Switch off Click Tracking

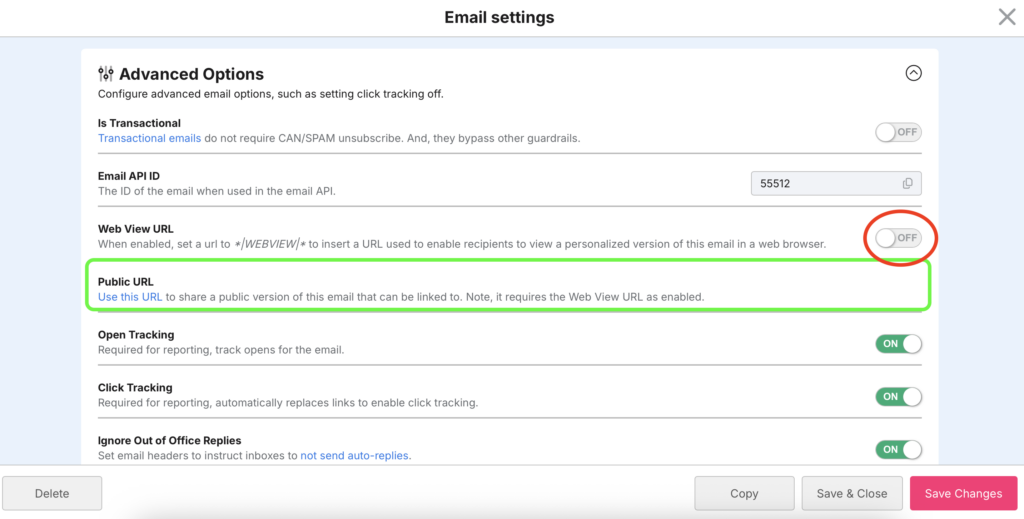coord(898,396)
